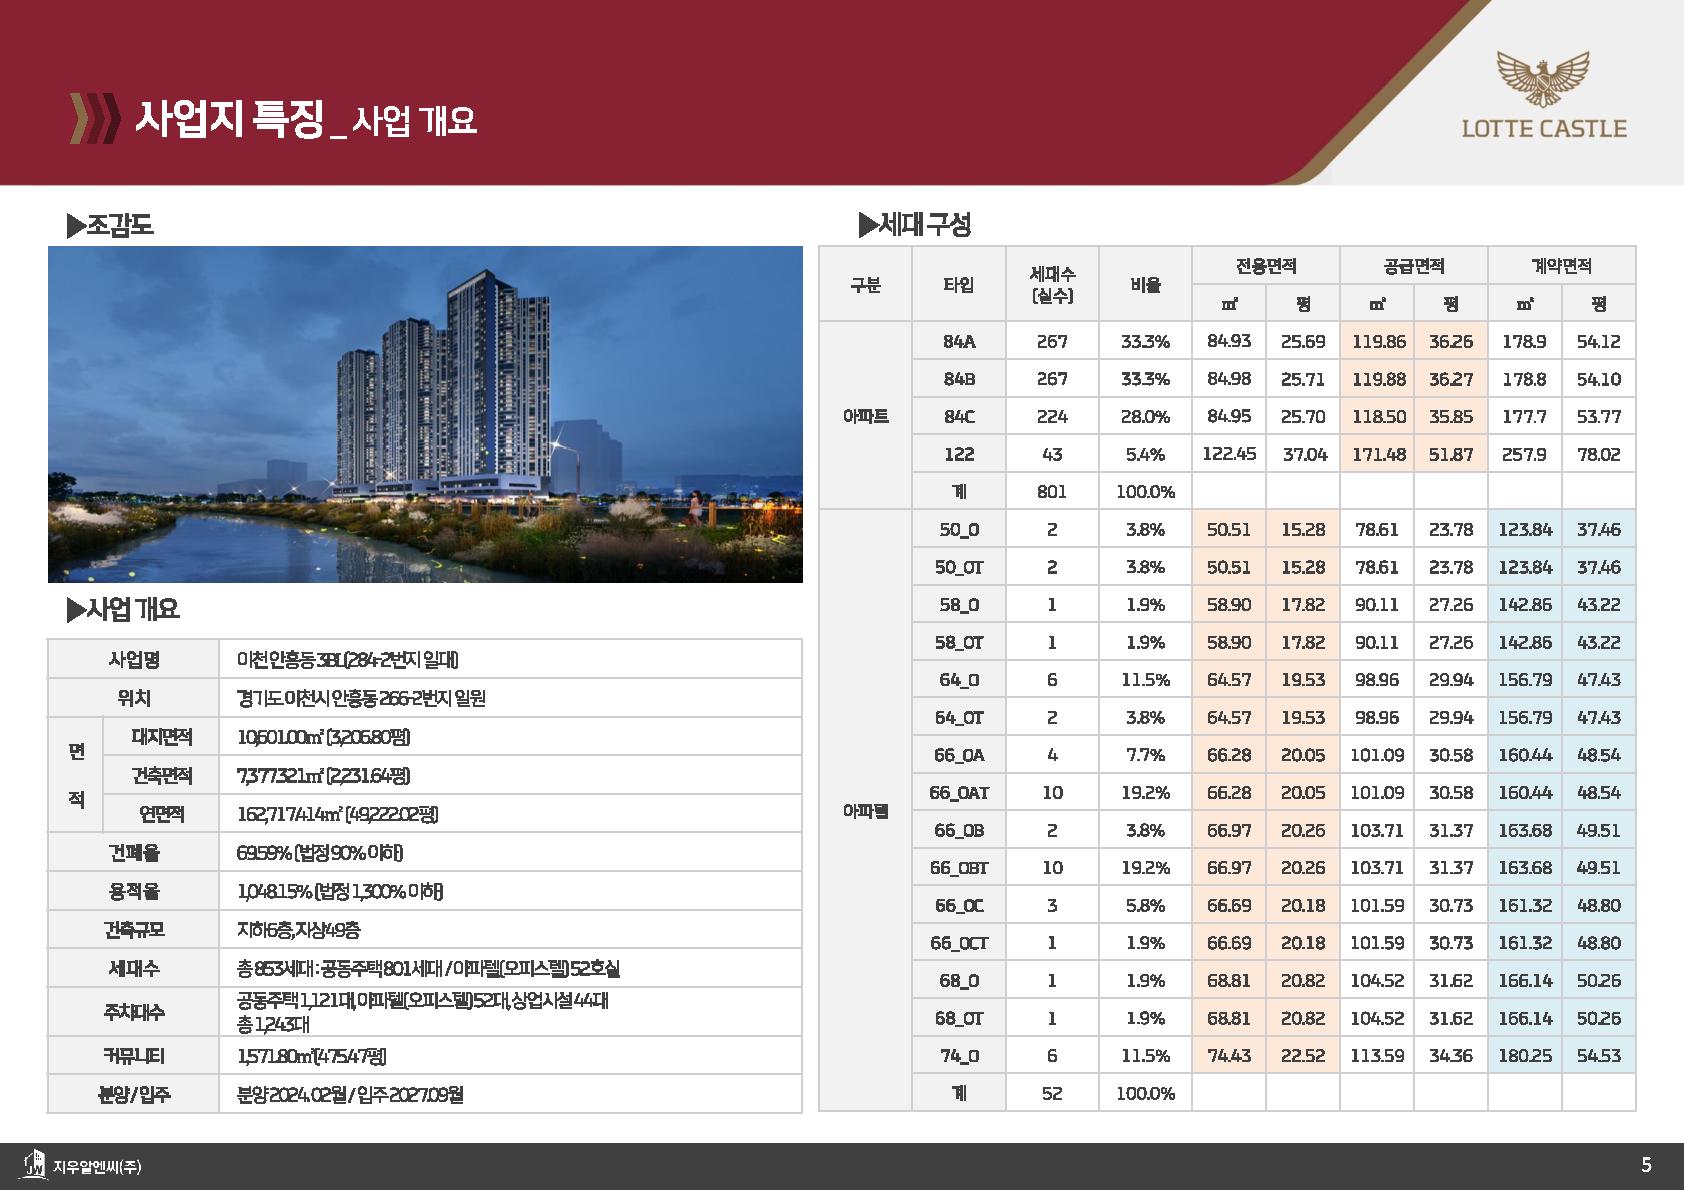Click the 주차대수 row label
This screenshot has height=1190, width=1684.
(x=134, y=1012)
